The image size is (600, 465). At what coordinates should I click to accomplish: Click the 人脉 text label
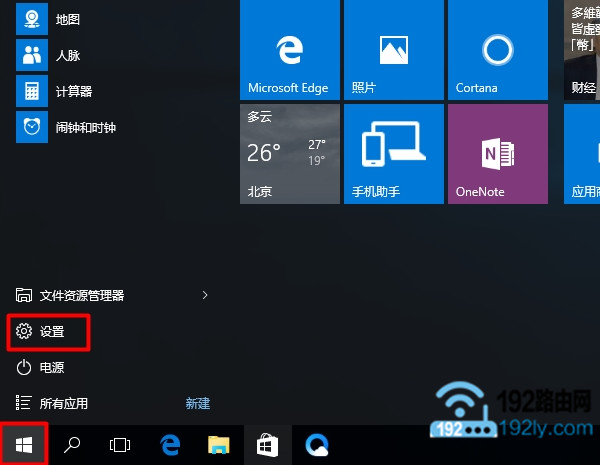click(x=68, y=55)
